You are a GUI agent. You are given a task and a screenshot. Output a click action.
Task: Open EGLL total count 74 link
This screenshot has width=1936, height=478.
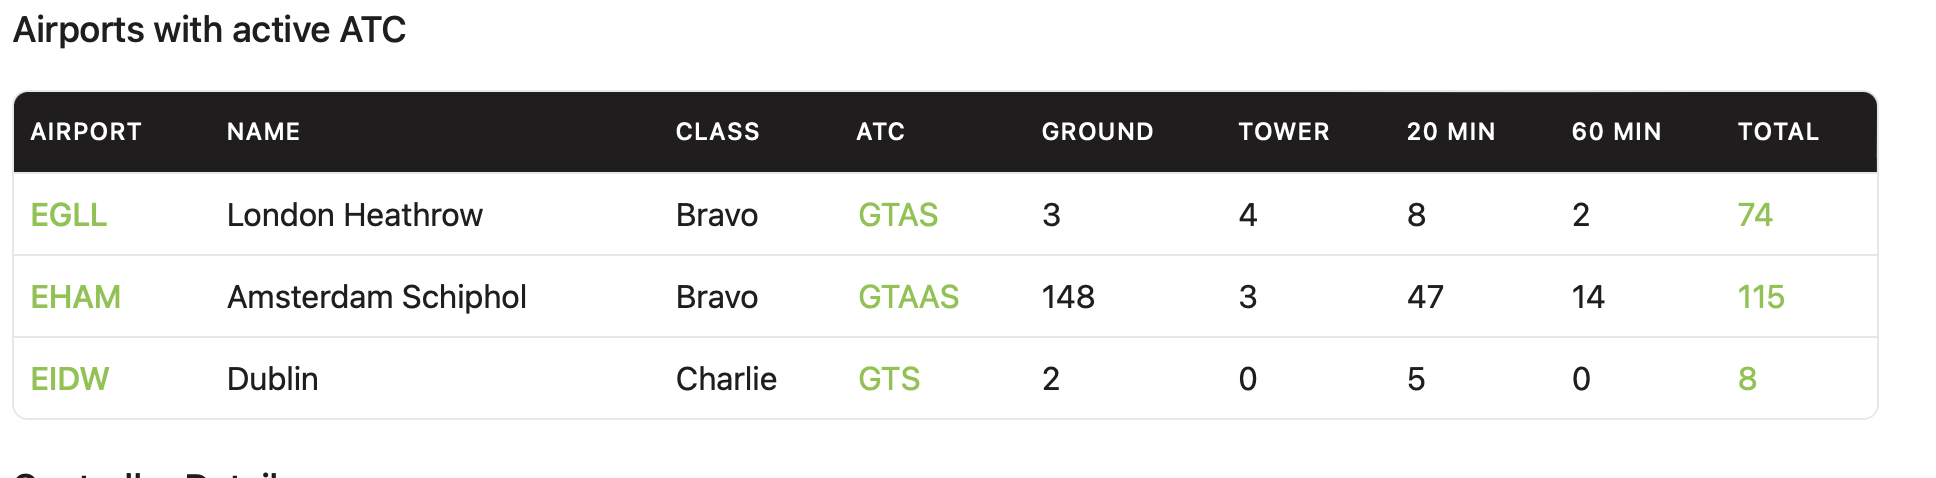point(1754,215)
